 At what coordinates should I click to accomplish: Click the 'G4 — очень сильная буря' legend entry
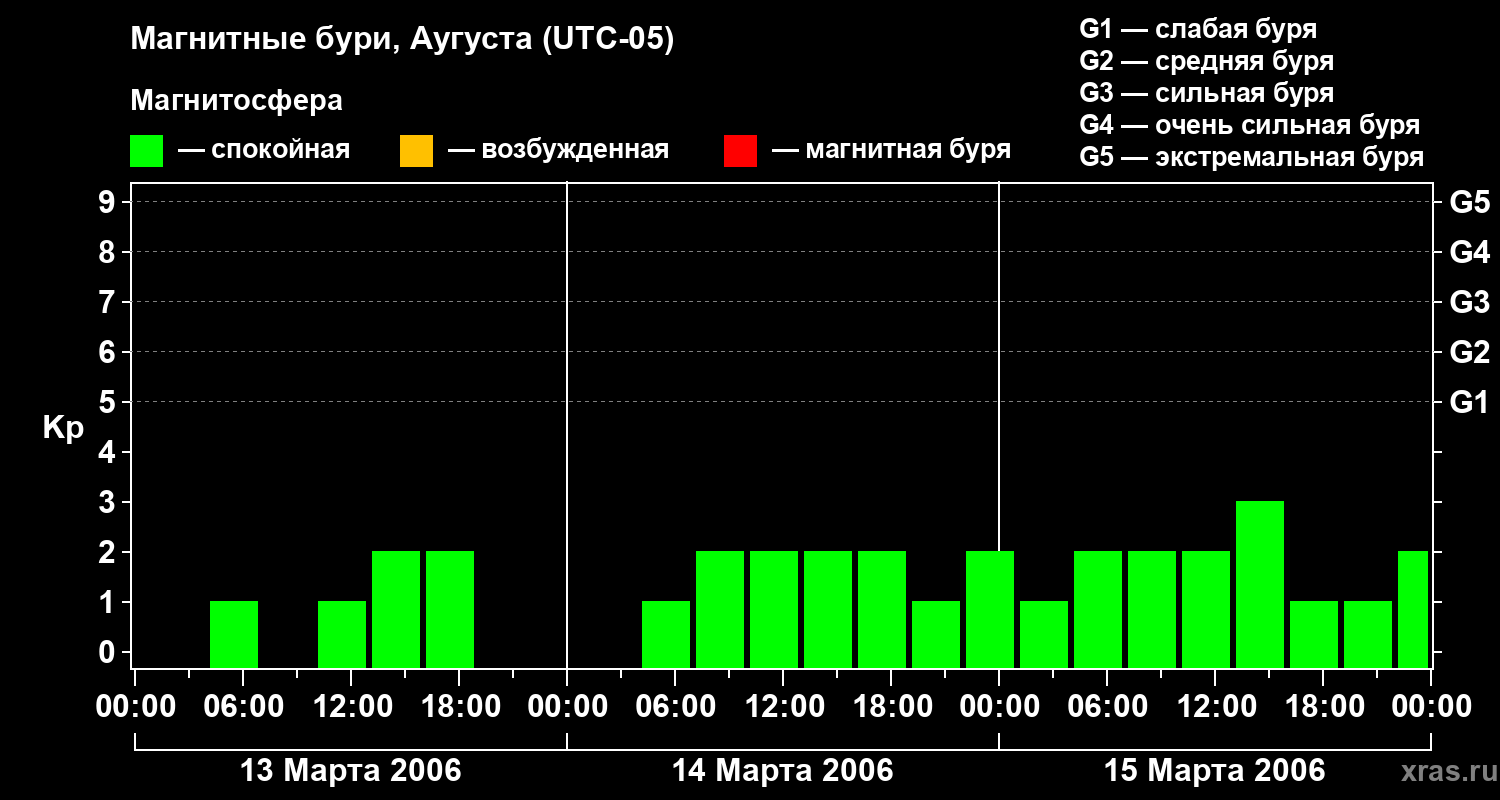click(x=1250, y=125)
